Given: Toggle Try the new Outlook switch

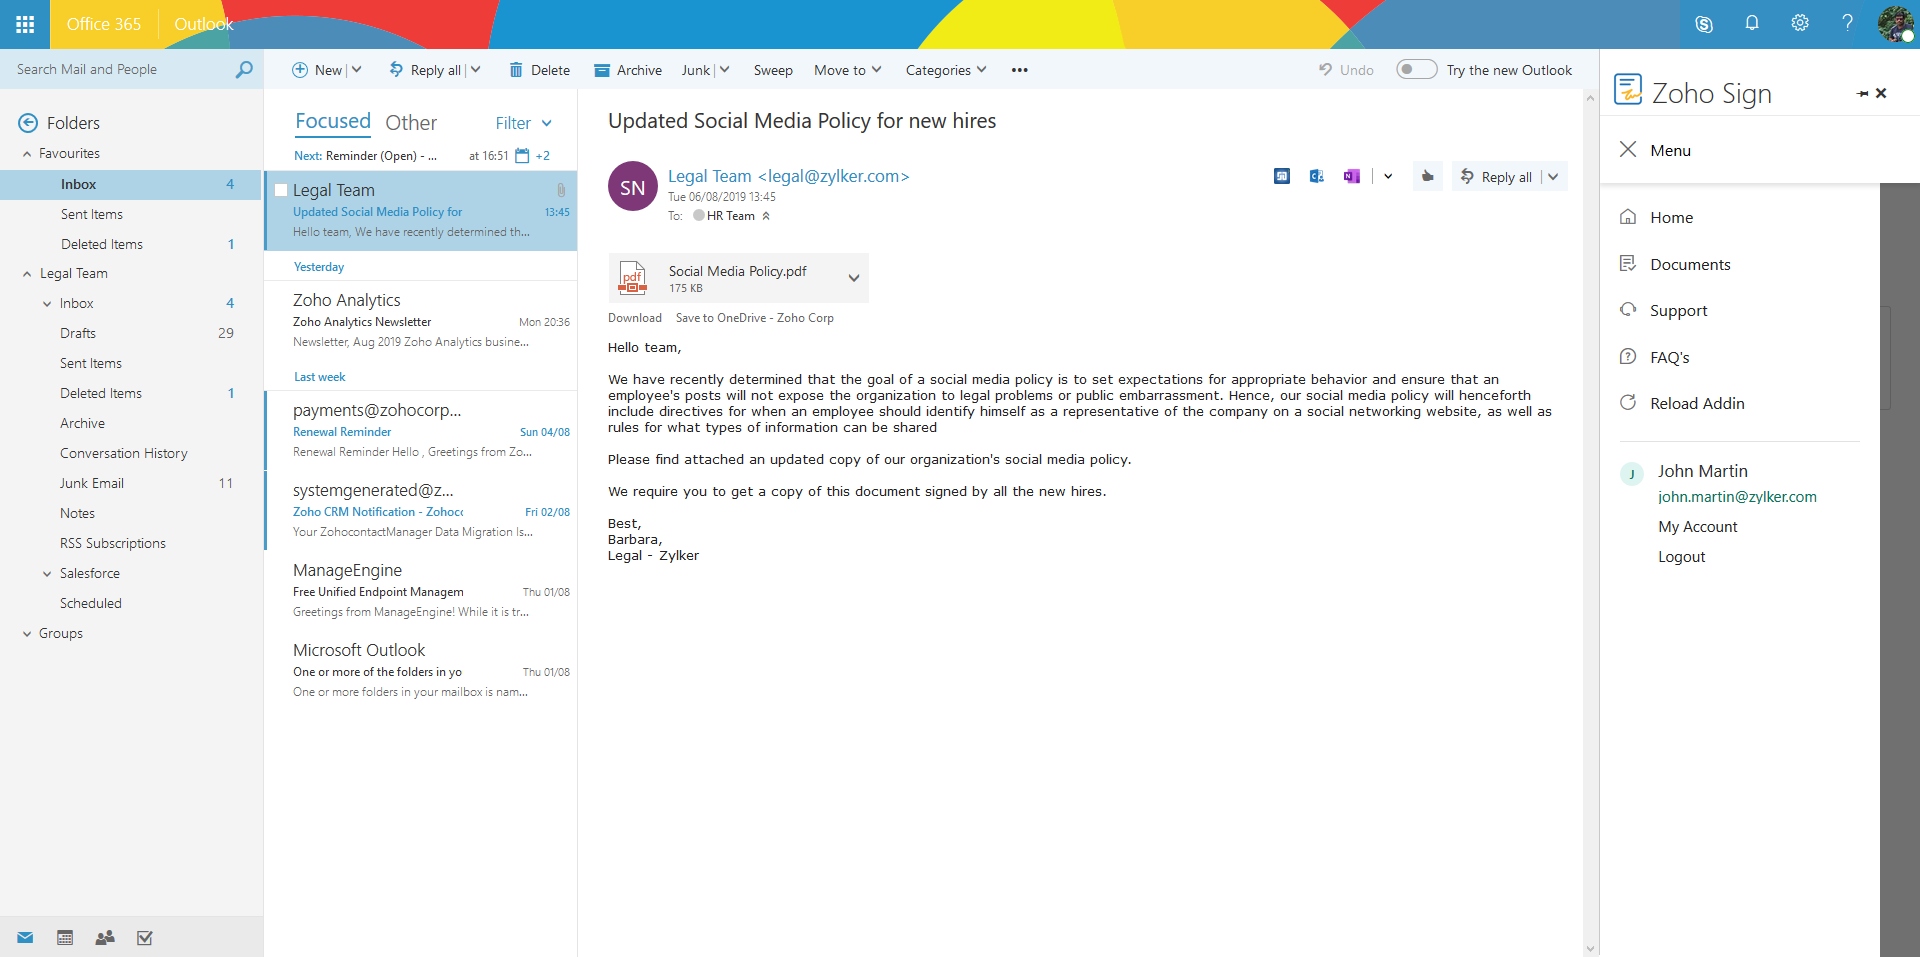Looking at the screenshot, I should coord(1416,69).
